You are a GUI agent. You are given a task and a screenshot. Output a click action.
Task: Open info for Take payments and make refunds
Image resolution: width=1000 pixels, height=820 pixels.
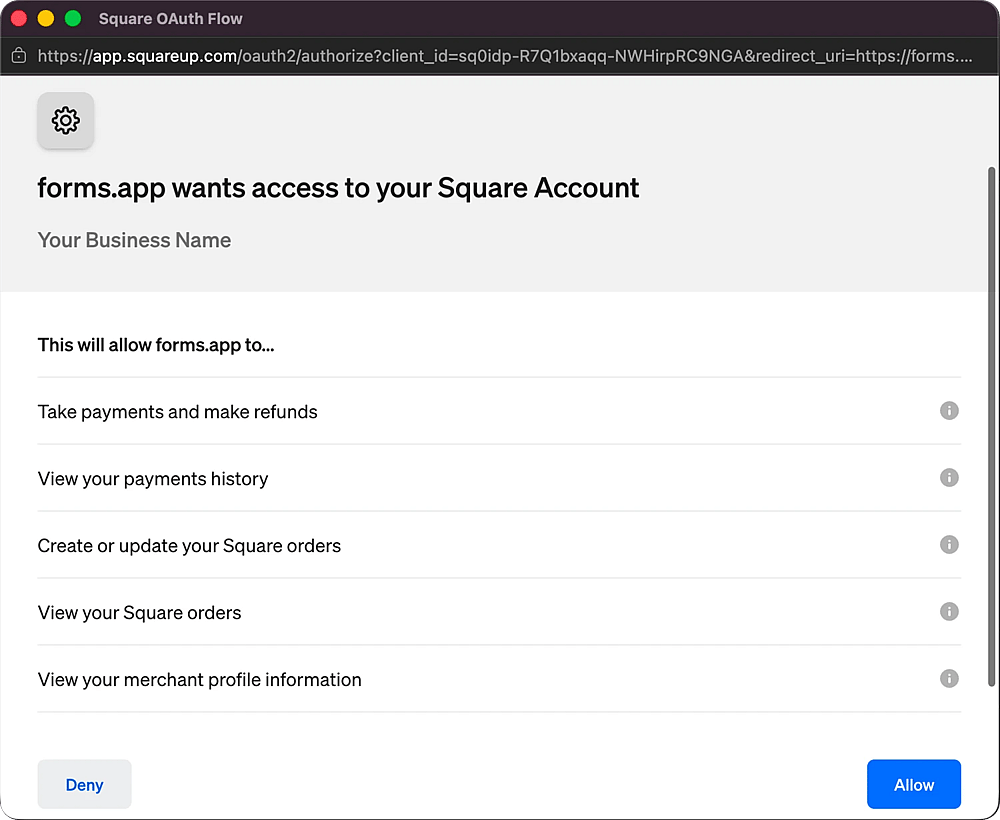(949, 411)
